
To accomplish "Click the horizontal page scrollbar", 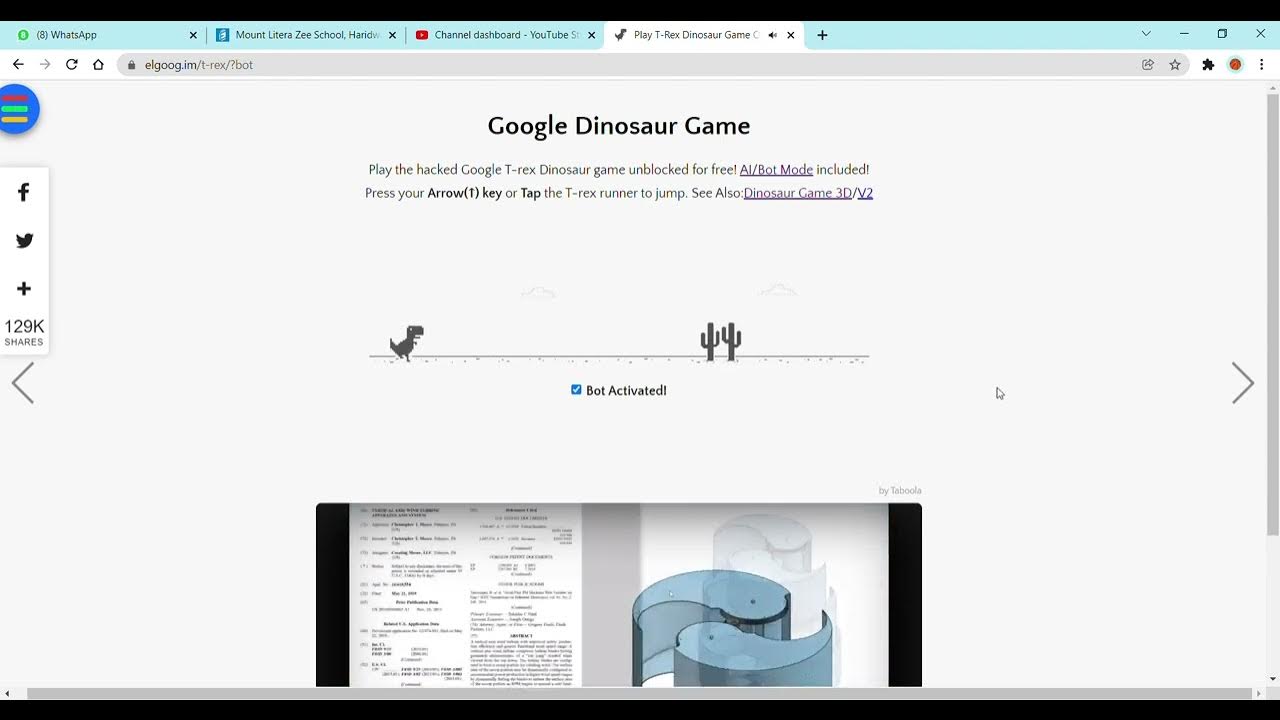I will coord(640,693).
